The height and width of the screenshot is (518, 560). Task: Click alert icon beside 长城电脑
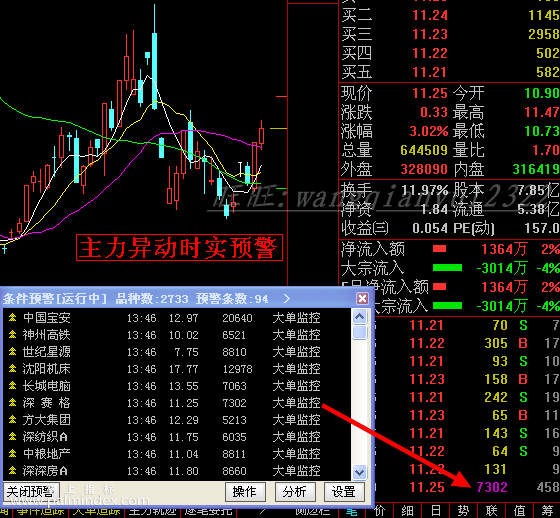tap(12, 386)
